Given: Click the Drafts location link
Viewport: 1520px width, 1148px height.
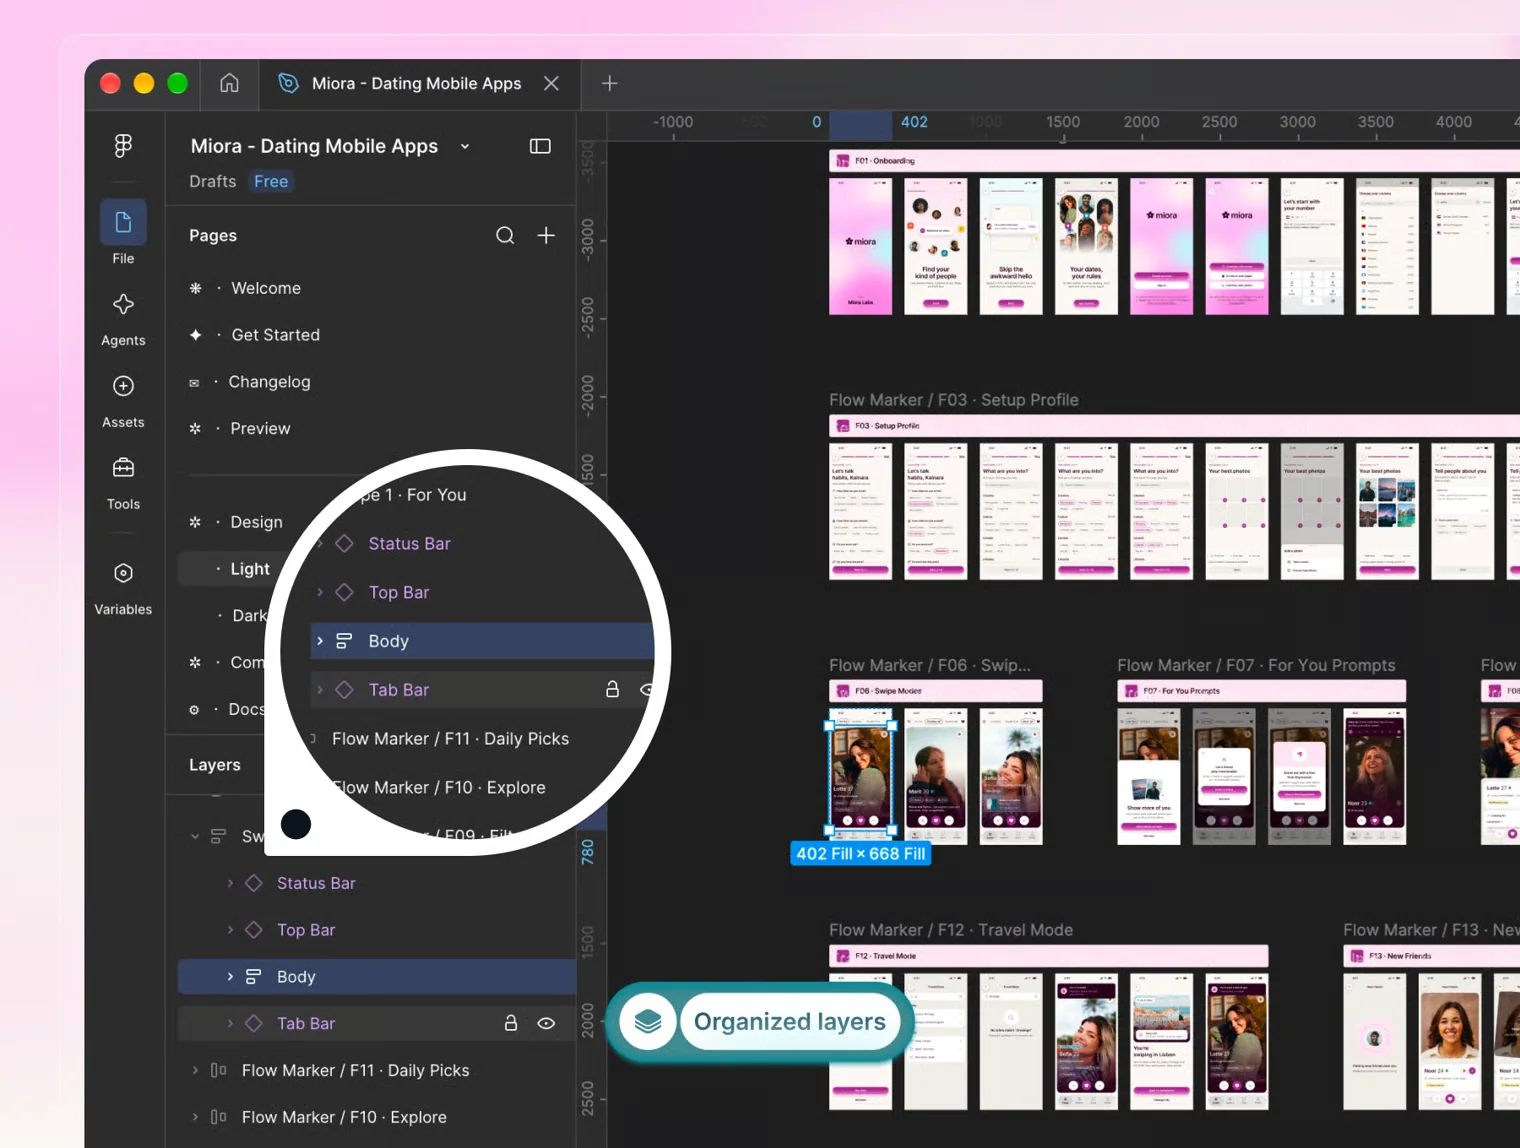Looking at the screenshot, I should pos(212,181).
